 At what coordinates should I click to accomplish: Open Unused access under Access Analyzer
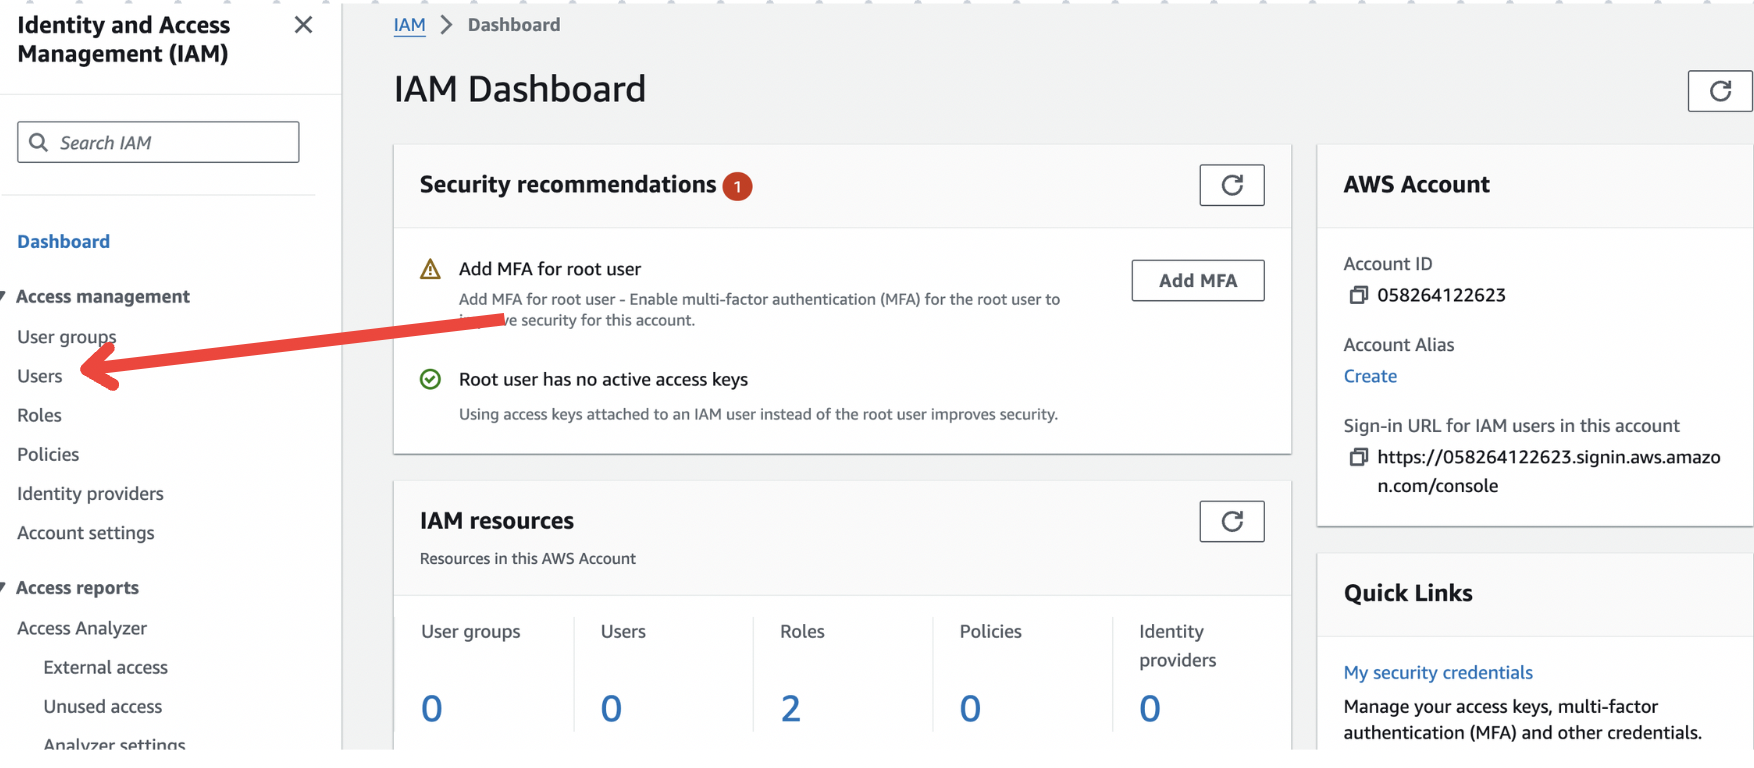click(x=102, y=706)
